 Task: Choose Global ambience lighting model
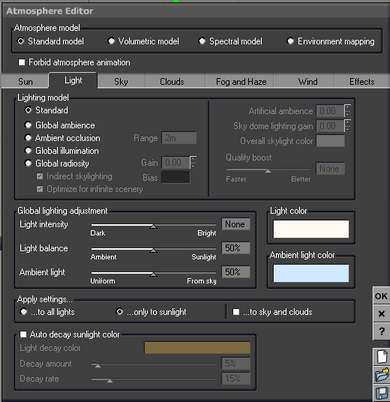28,125
